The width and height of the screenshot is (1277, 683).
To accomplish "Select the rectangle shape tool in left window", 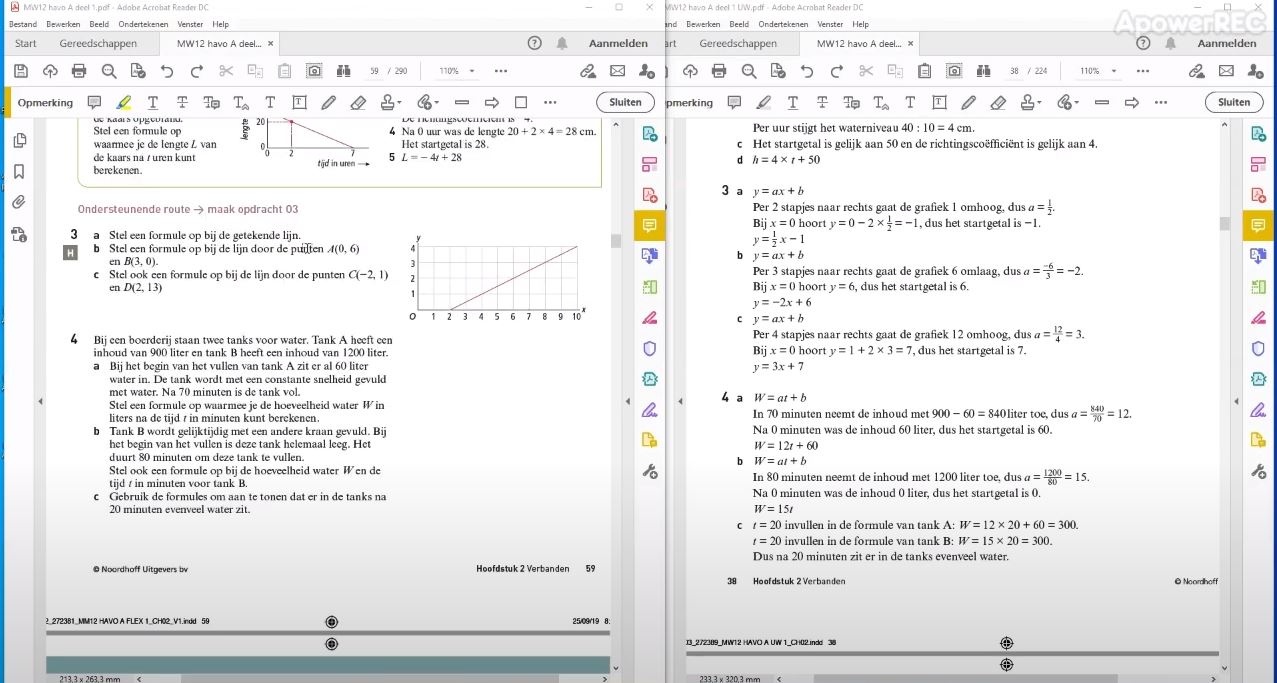I will pos(520,102).
